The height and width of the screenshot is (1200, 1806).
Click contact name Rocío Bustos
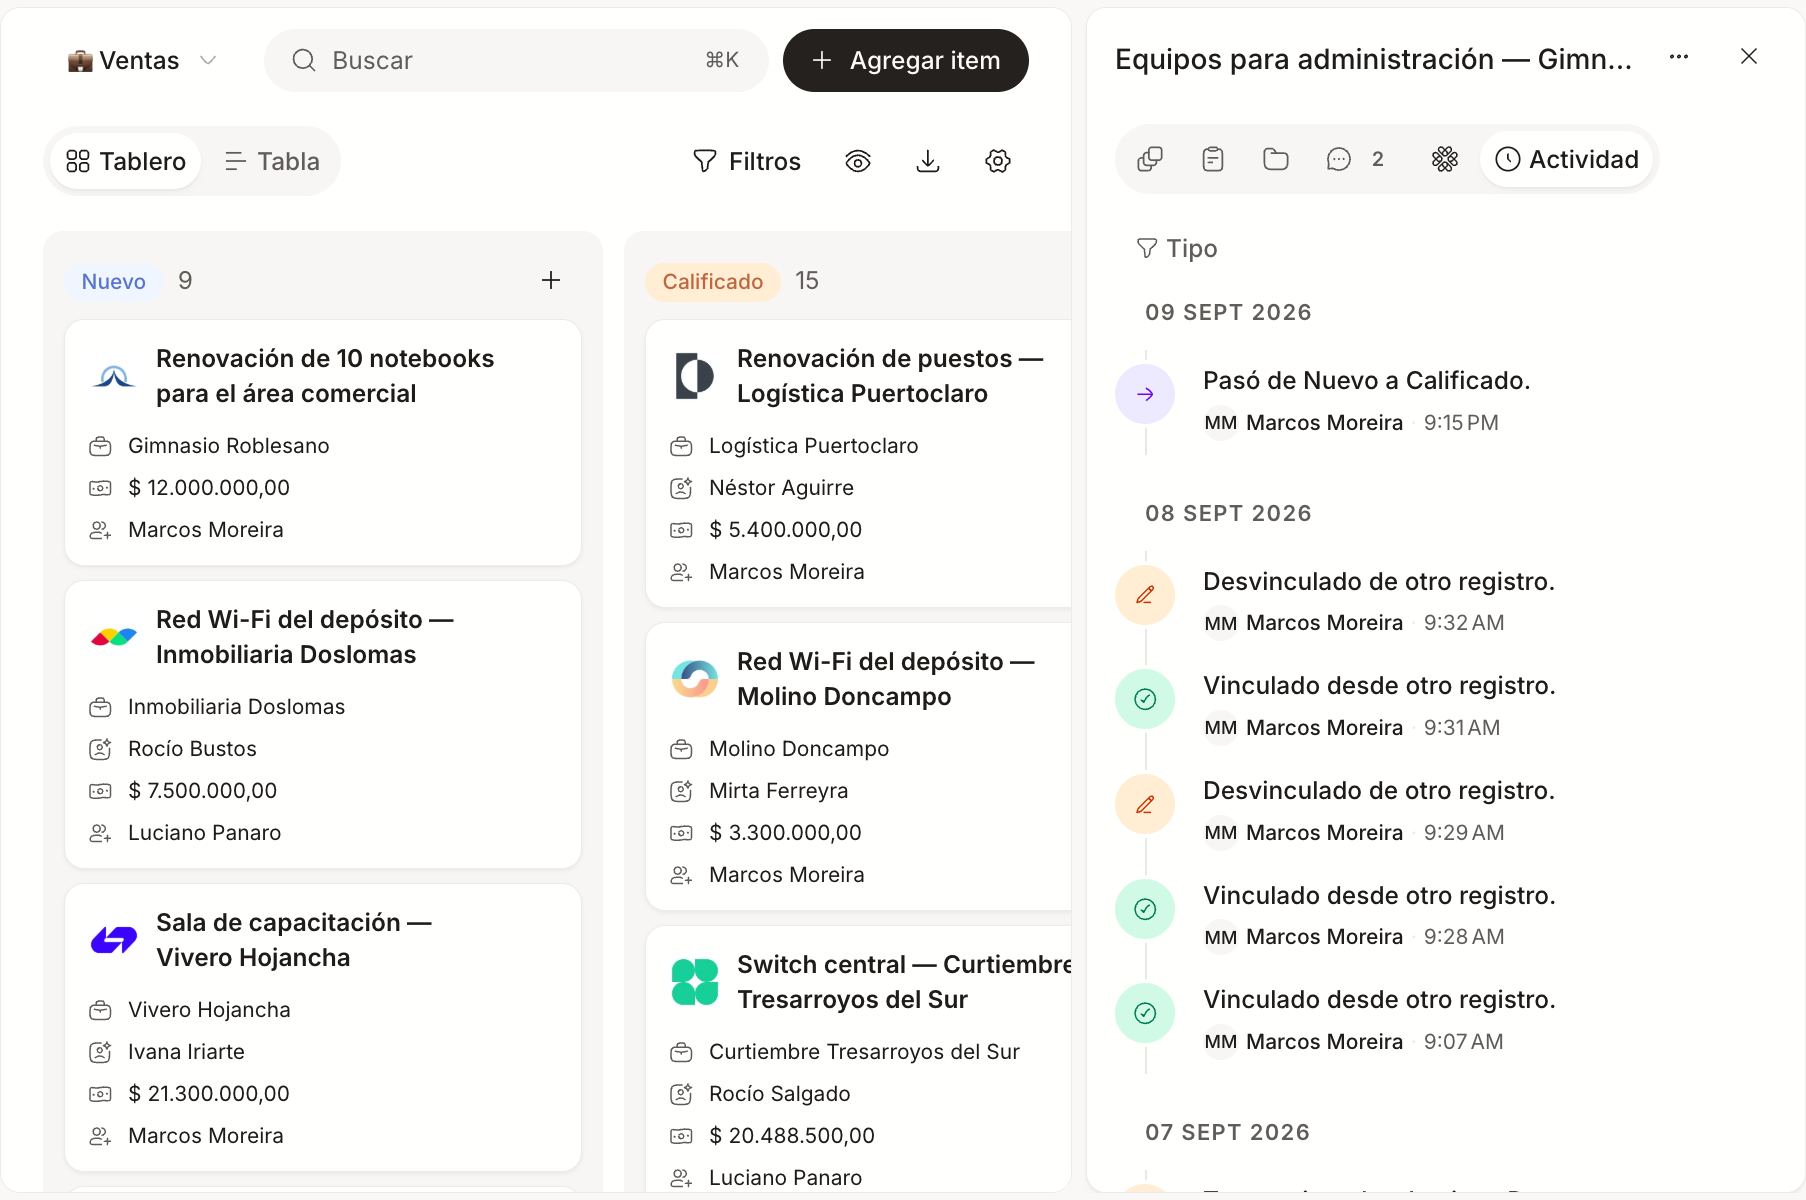point(192,749)
